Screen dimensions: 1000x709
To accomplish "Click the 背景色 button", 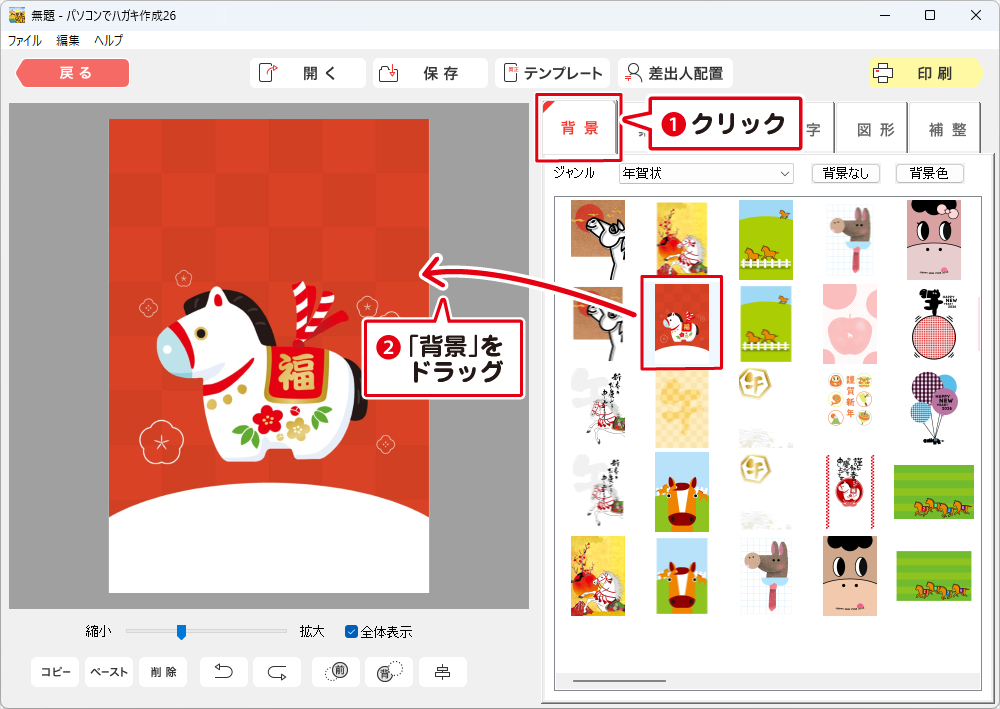I will (x=929, y=174).
